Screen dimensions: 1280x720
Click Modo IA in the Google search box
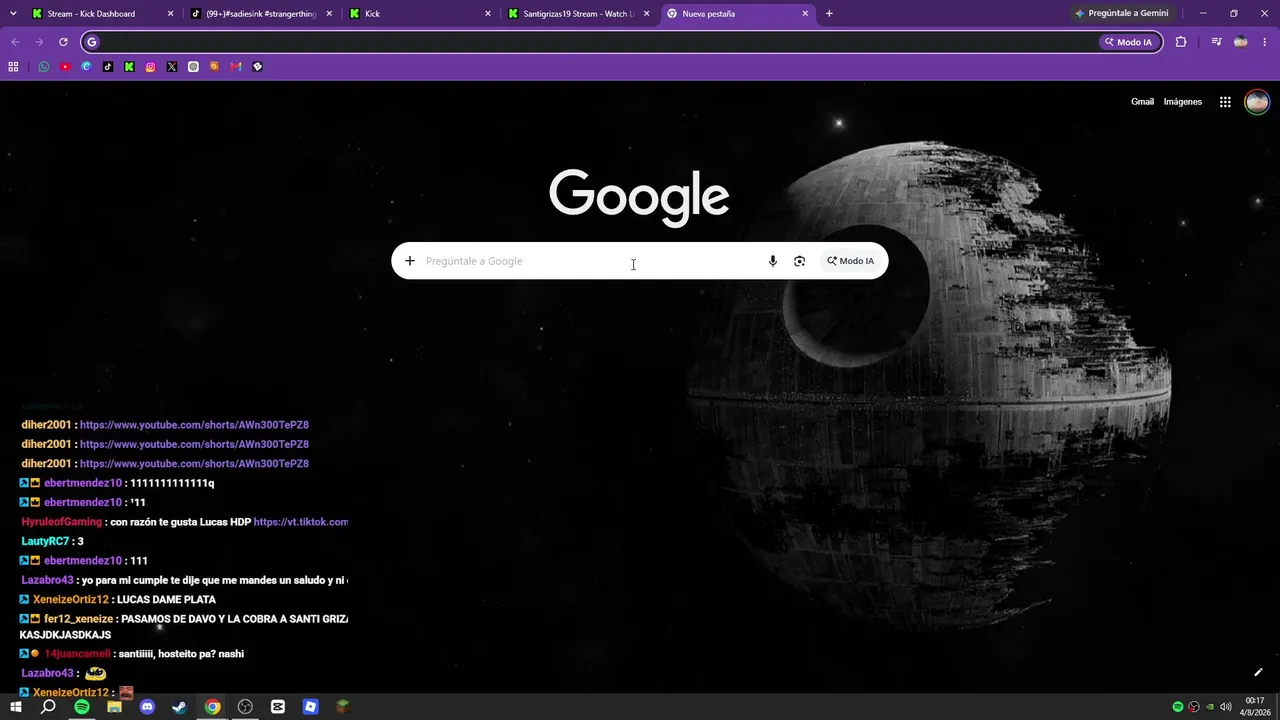(x=850, y=261)
